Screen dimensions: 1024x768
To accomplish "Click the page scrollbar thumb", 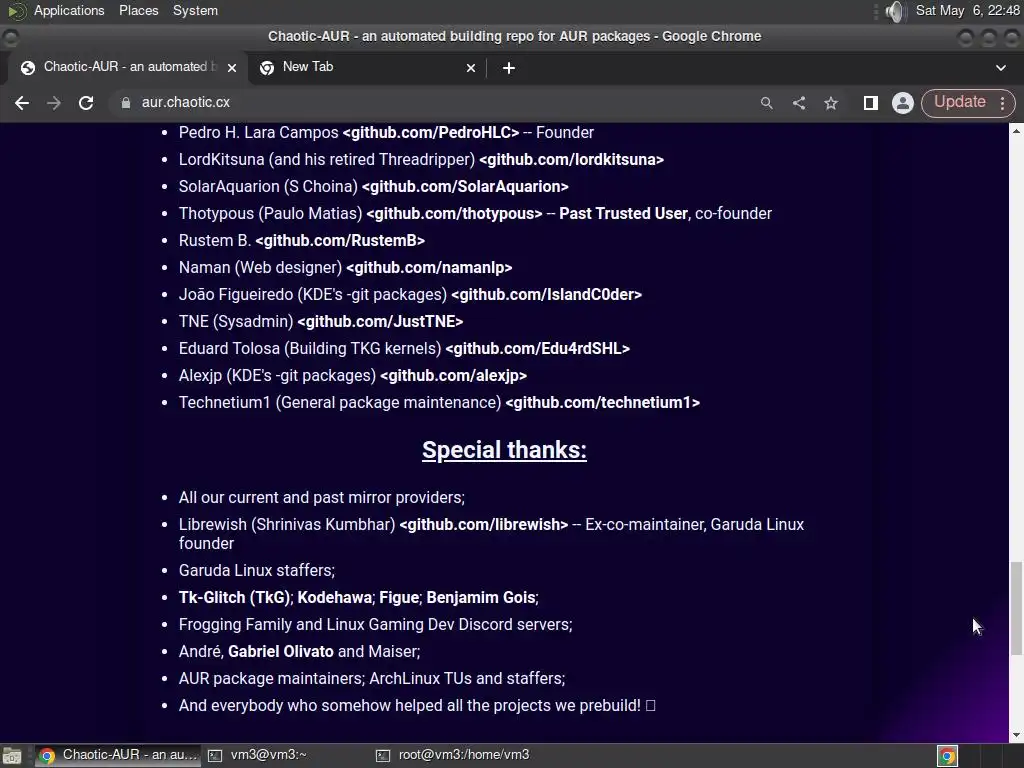I will pos(1016,608).
